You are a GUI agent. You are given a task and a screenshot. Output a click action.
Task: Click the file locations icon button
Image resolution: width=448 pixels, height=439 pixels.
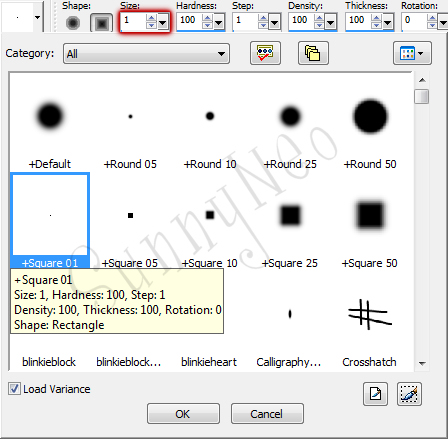(x=313, y=53)
